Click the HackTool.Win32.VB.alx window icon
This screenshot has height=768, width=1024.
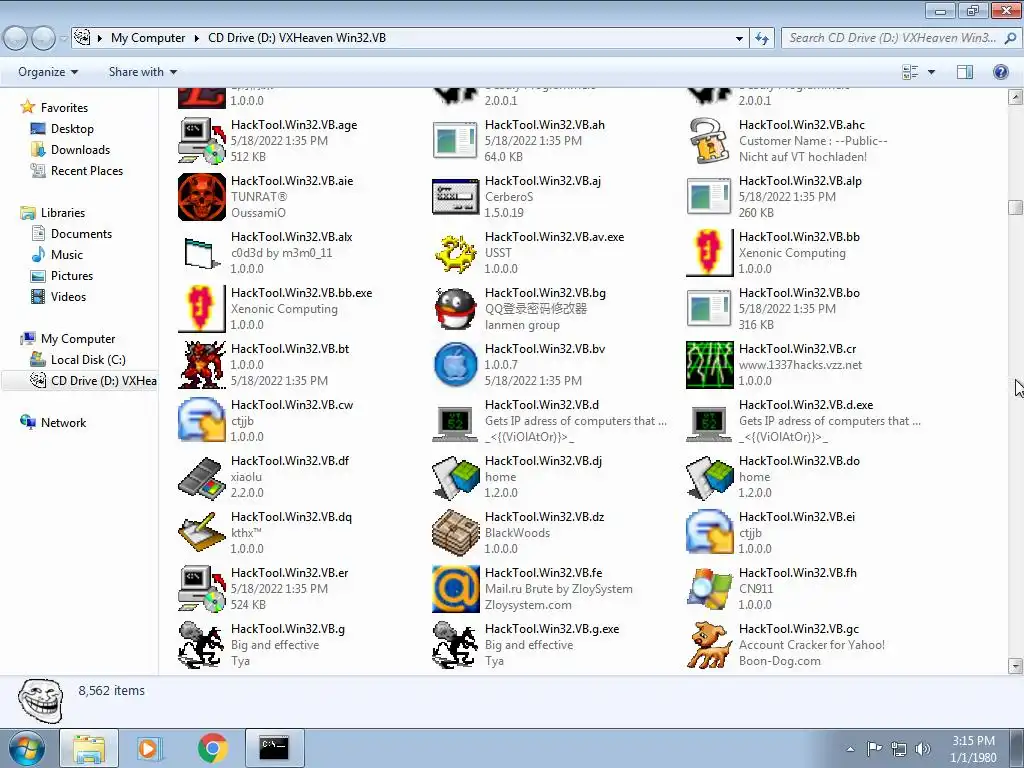pos(202,253)
